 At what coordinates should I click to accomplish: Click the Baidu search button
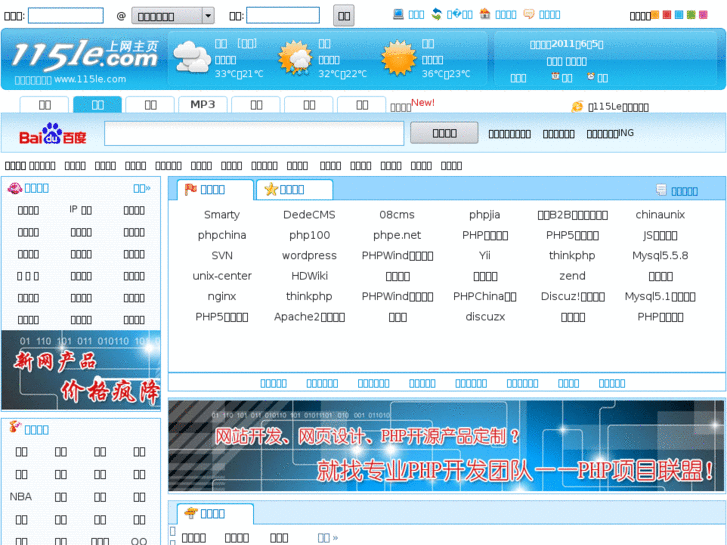(444, 133)
